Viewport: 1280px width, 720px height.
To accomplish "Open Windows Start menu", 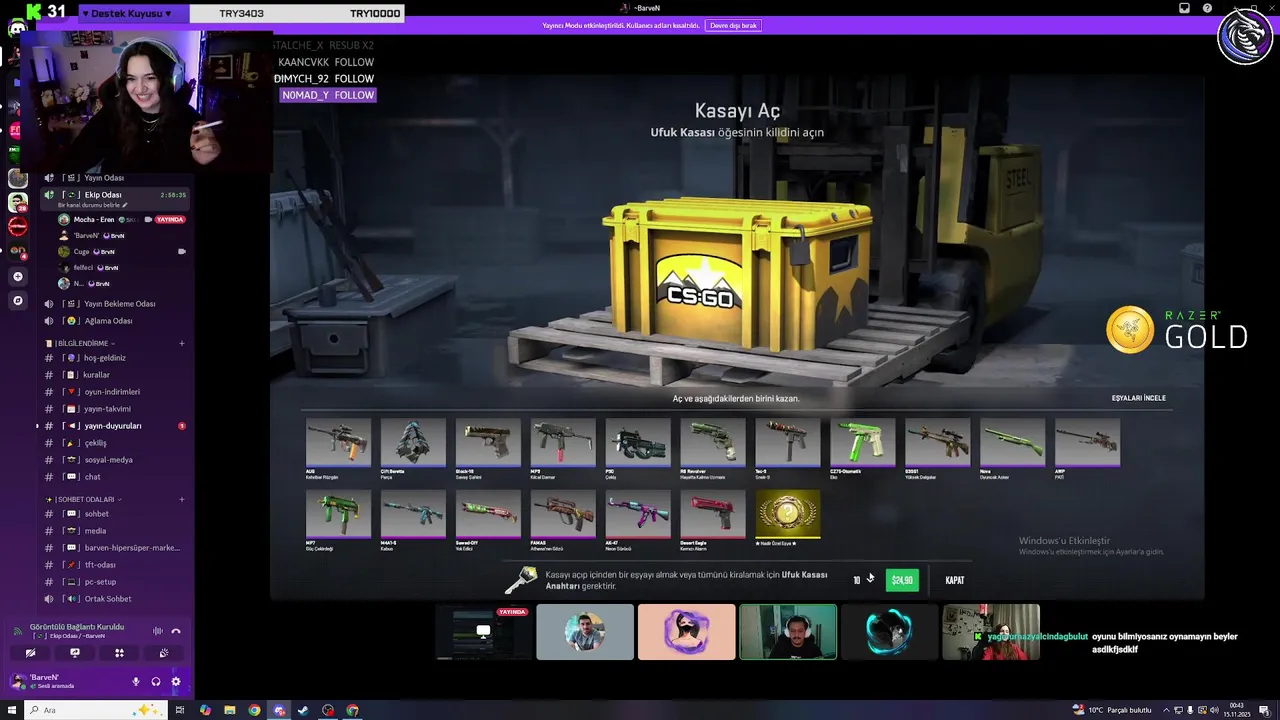I will [x=10, y=710].
